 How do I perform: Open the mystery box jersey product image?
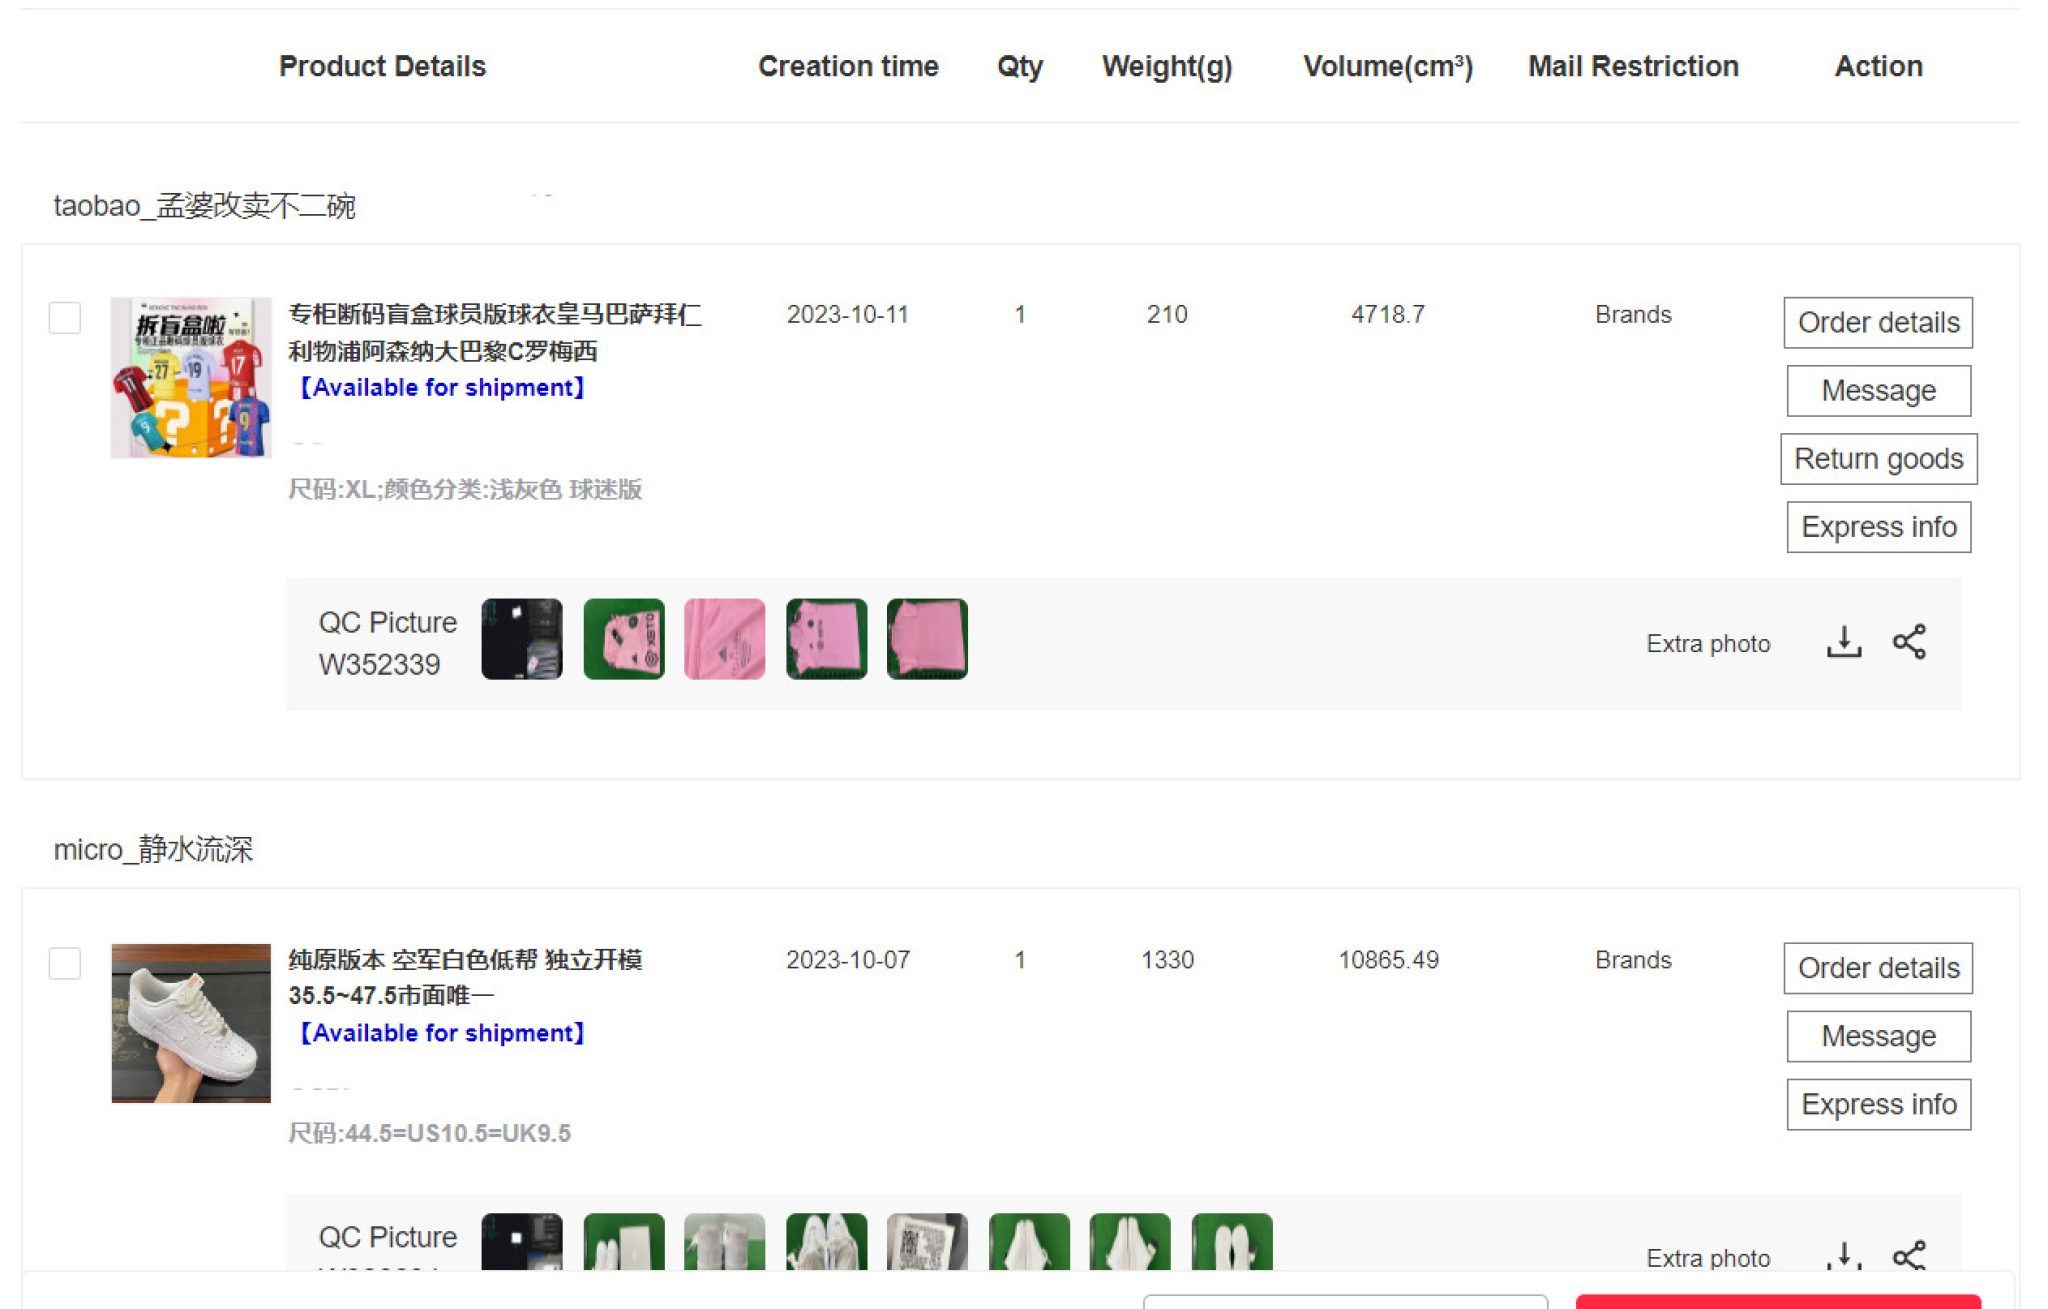191,378
